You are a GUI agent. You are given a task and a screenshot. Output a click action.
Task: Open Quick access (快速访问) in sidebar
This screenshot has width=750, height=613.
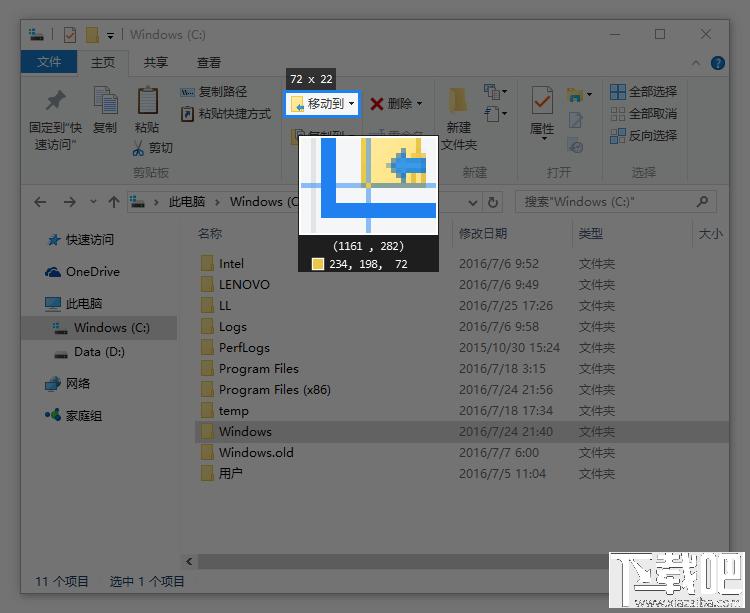[x=81, y=240]
